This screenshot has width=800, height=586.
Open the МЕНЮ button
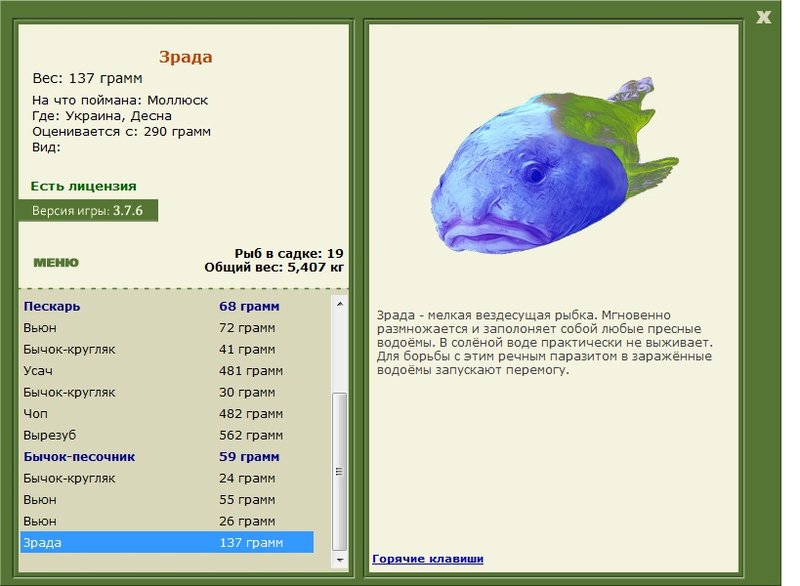56,262
